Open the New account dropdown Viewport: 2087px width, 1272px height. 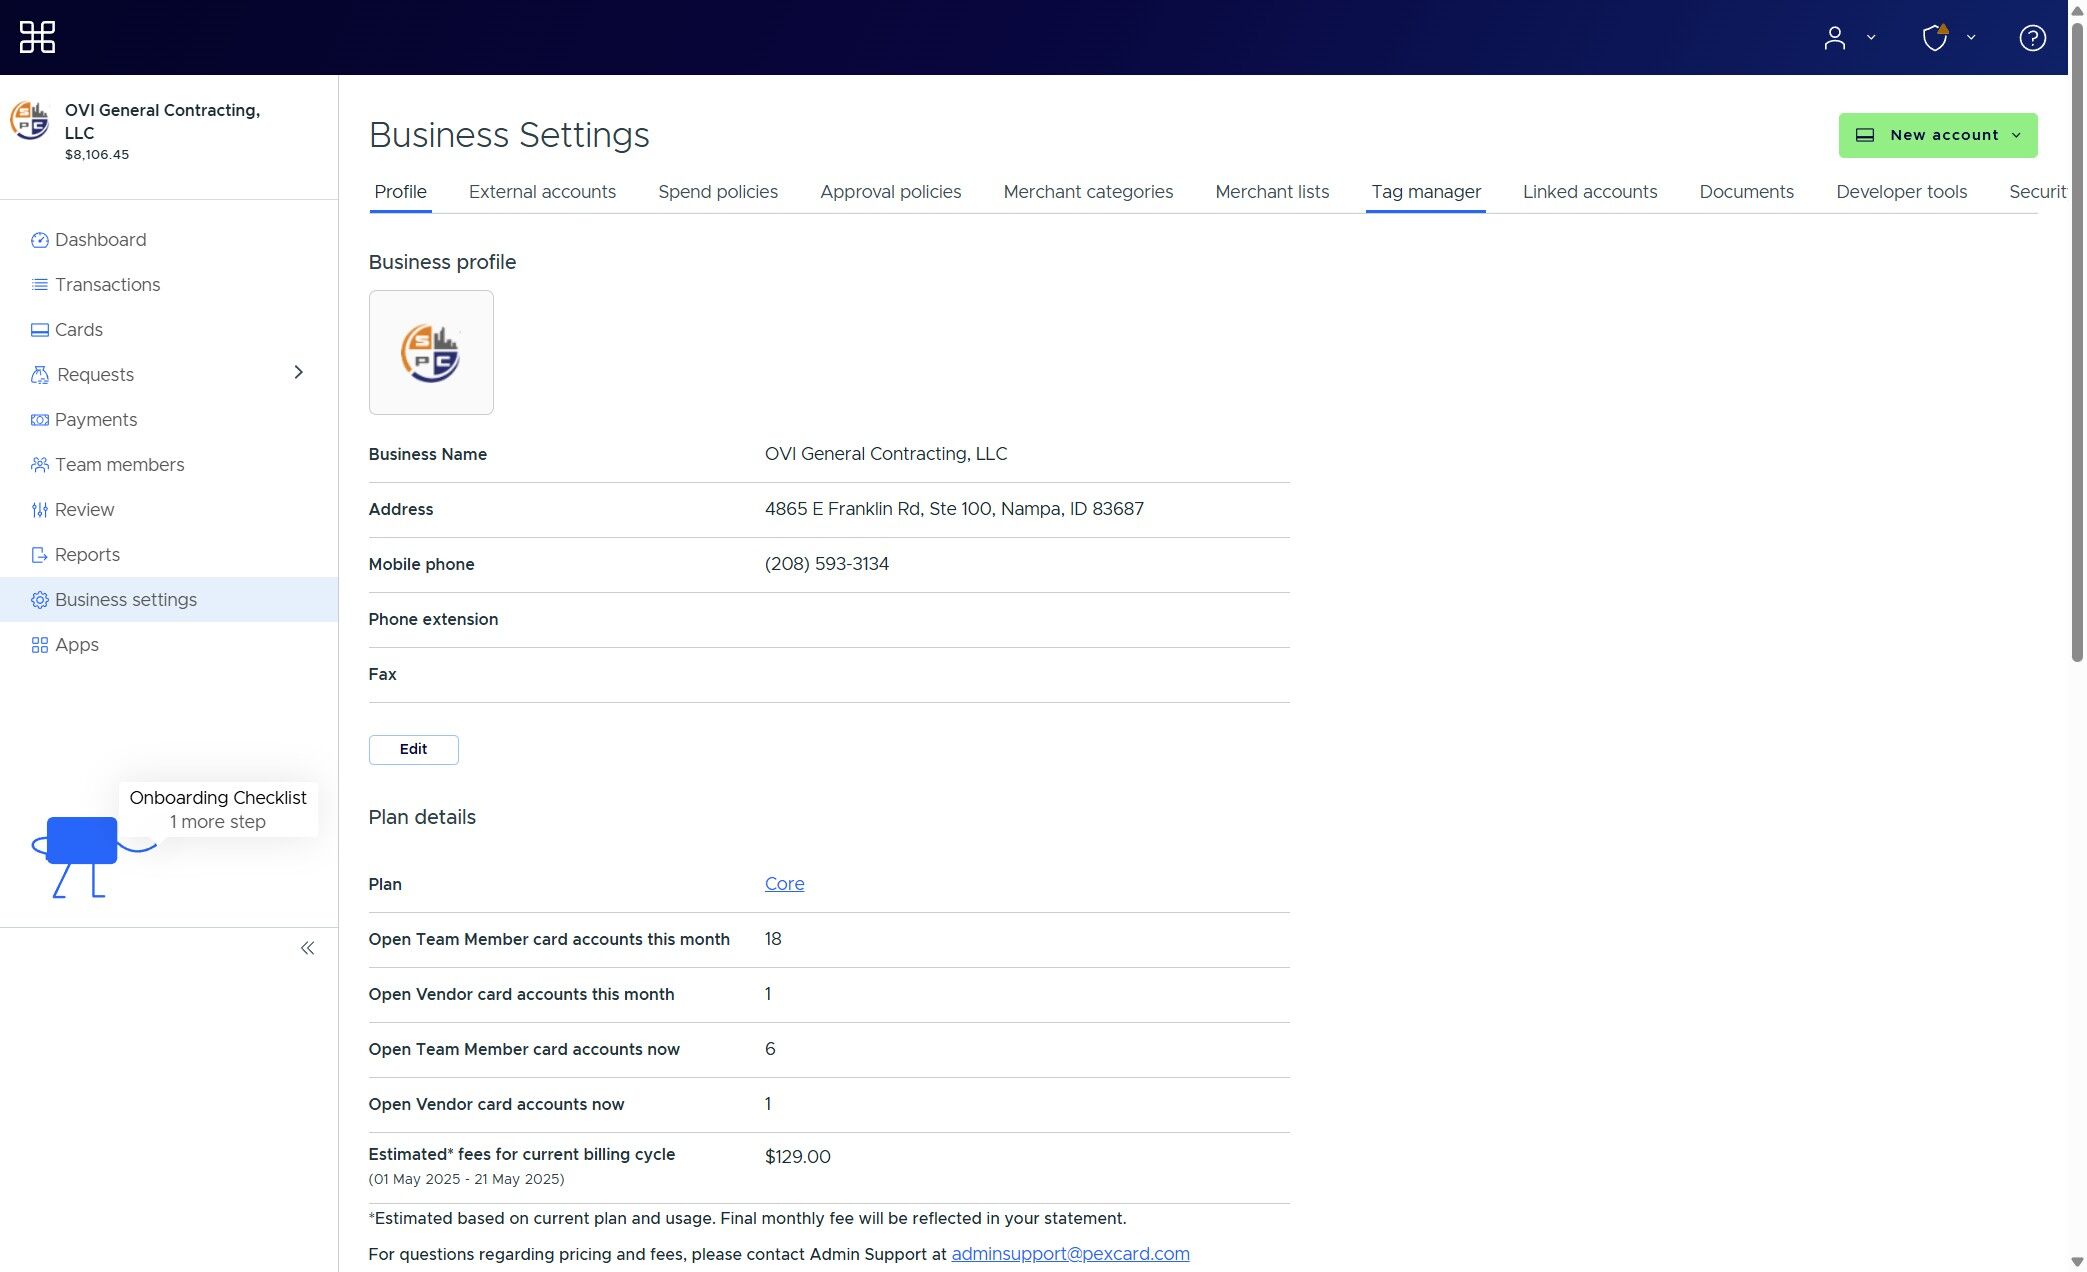(1937, 134)
